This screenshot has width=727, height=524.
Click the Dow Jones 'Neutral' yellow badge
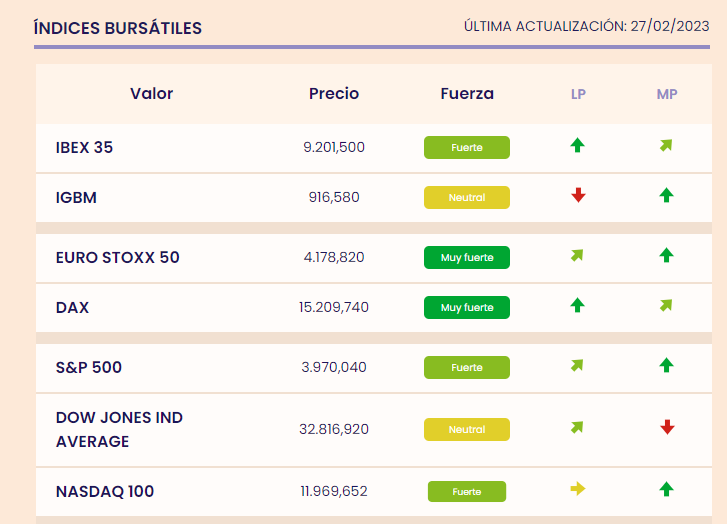[x=467, y=430]
